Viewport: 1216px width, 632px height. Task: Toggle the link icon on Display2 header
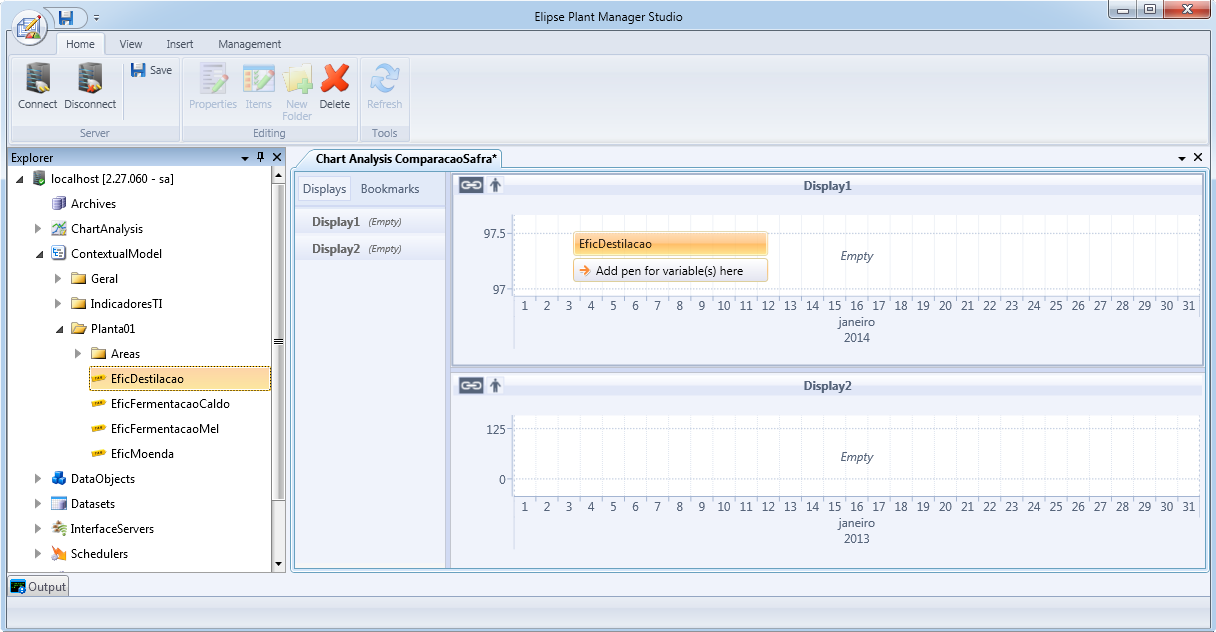coord(470,385)
